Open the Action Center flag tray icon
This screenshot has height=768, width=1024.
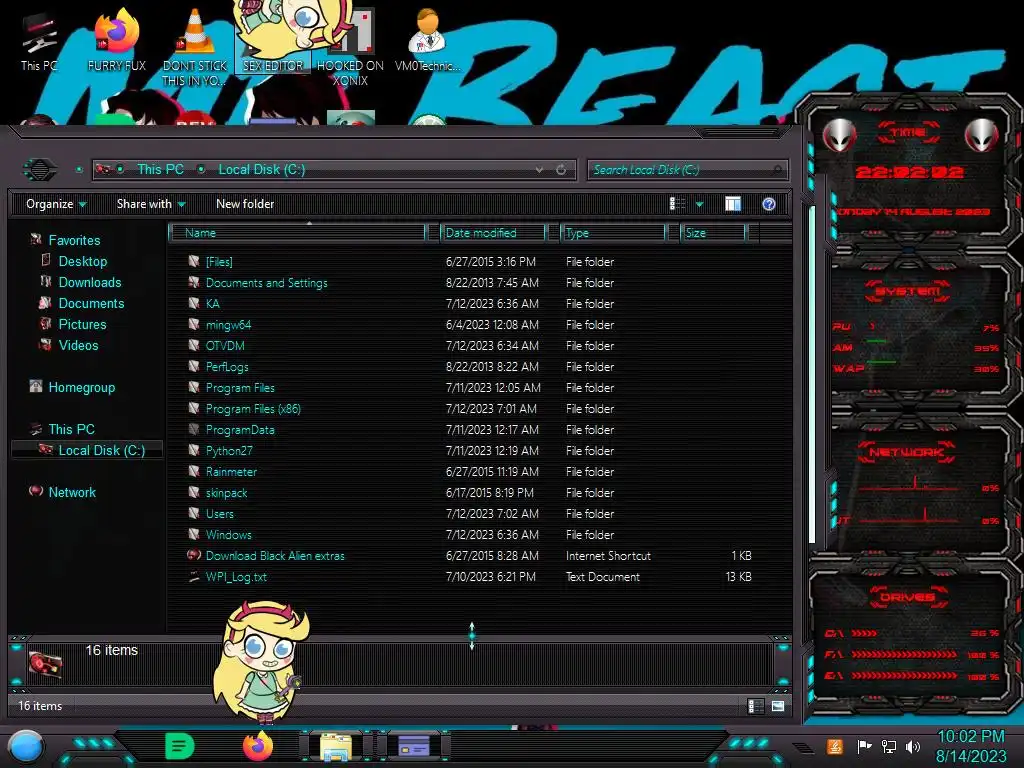click(864, 746)
